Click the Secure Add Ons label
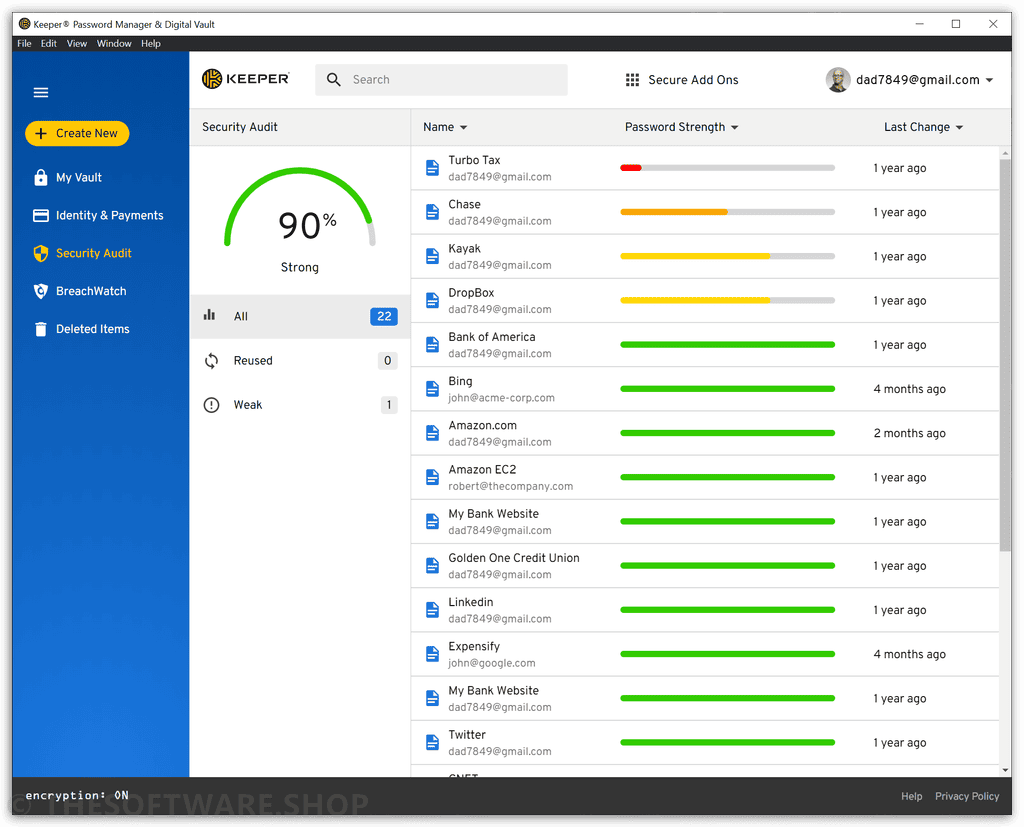Image resolution: width=1024 pixels, height=827 pixels. [693, 80]
